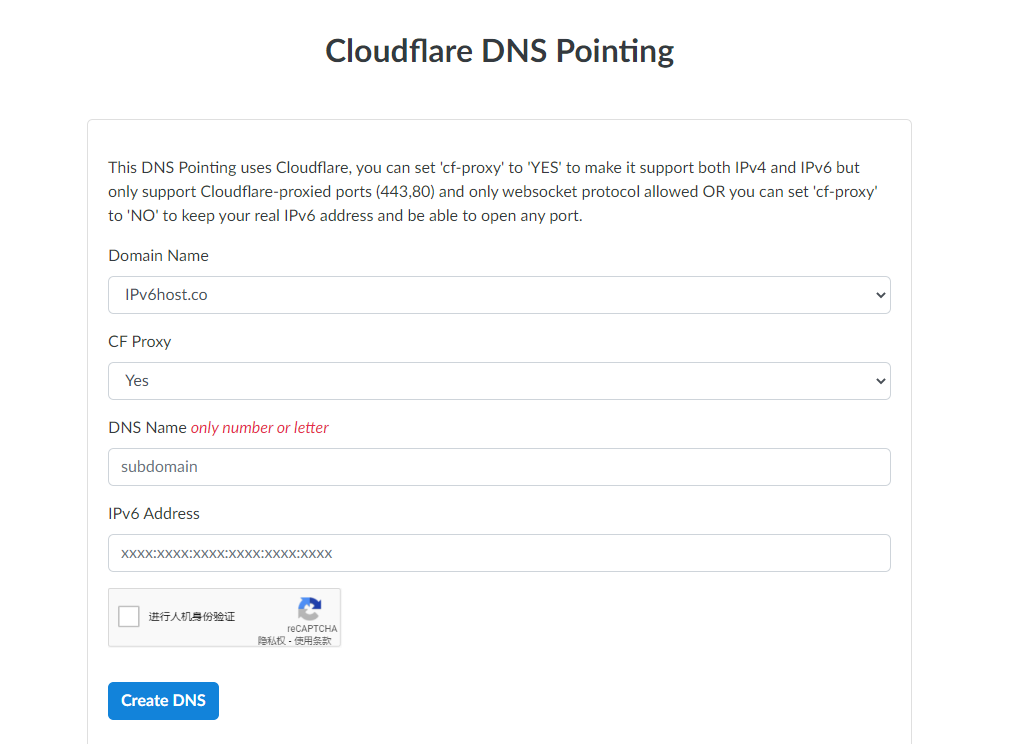Click the Domain Name select chevron arrow
The width and height of the screenshot is (1009, 744).
[880, 295]
